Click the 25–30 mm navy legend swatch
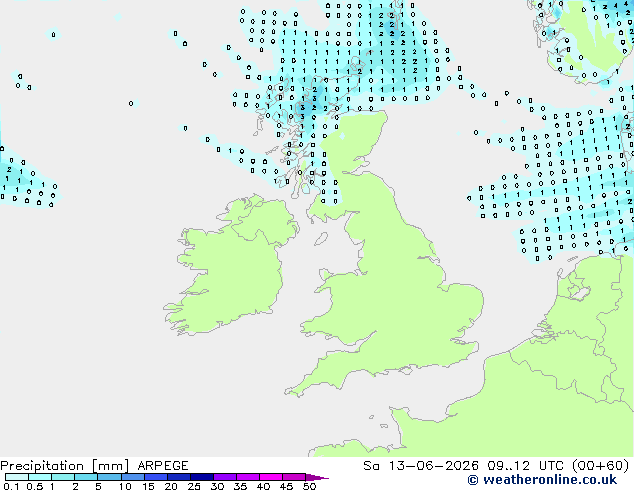 [x=201, y=477]
